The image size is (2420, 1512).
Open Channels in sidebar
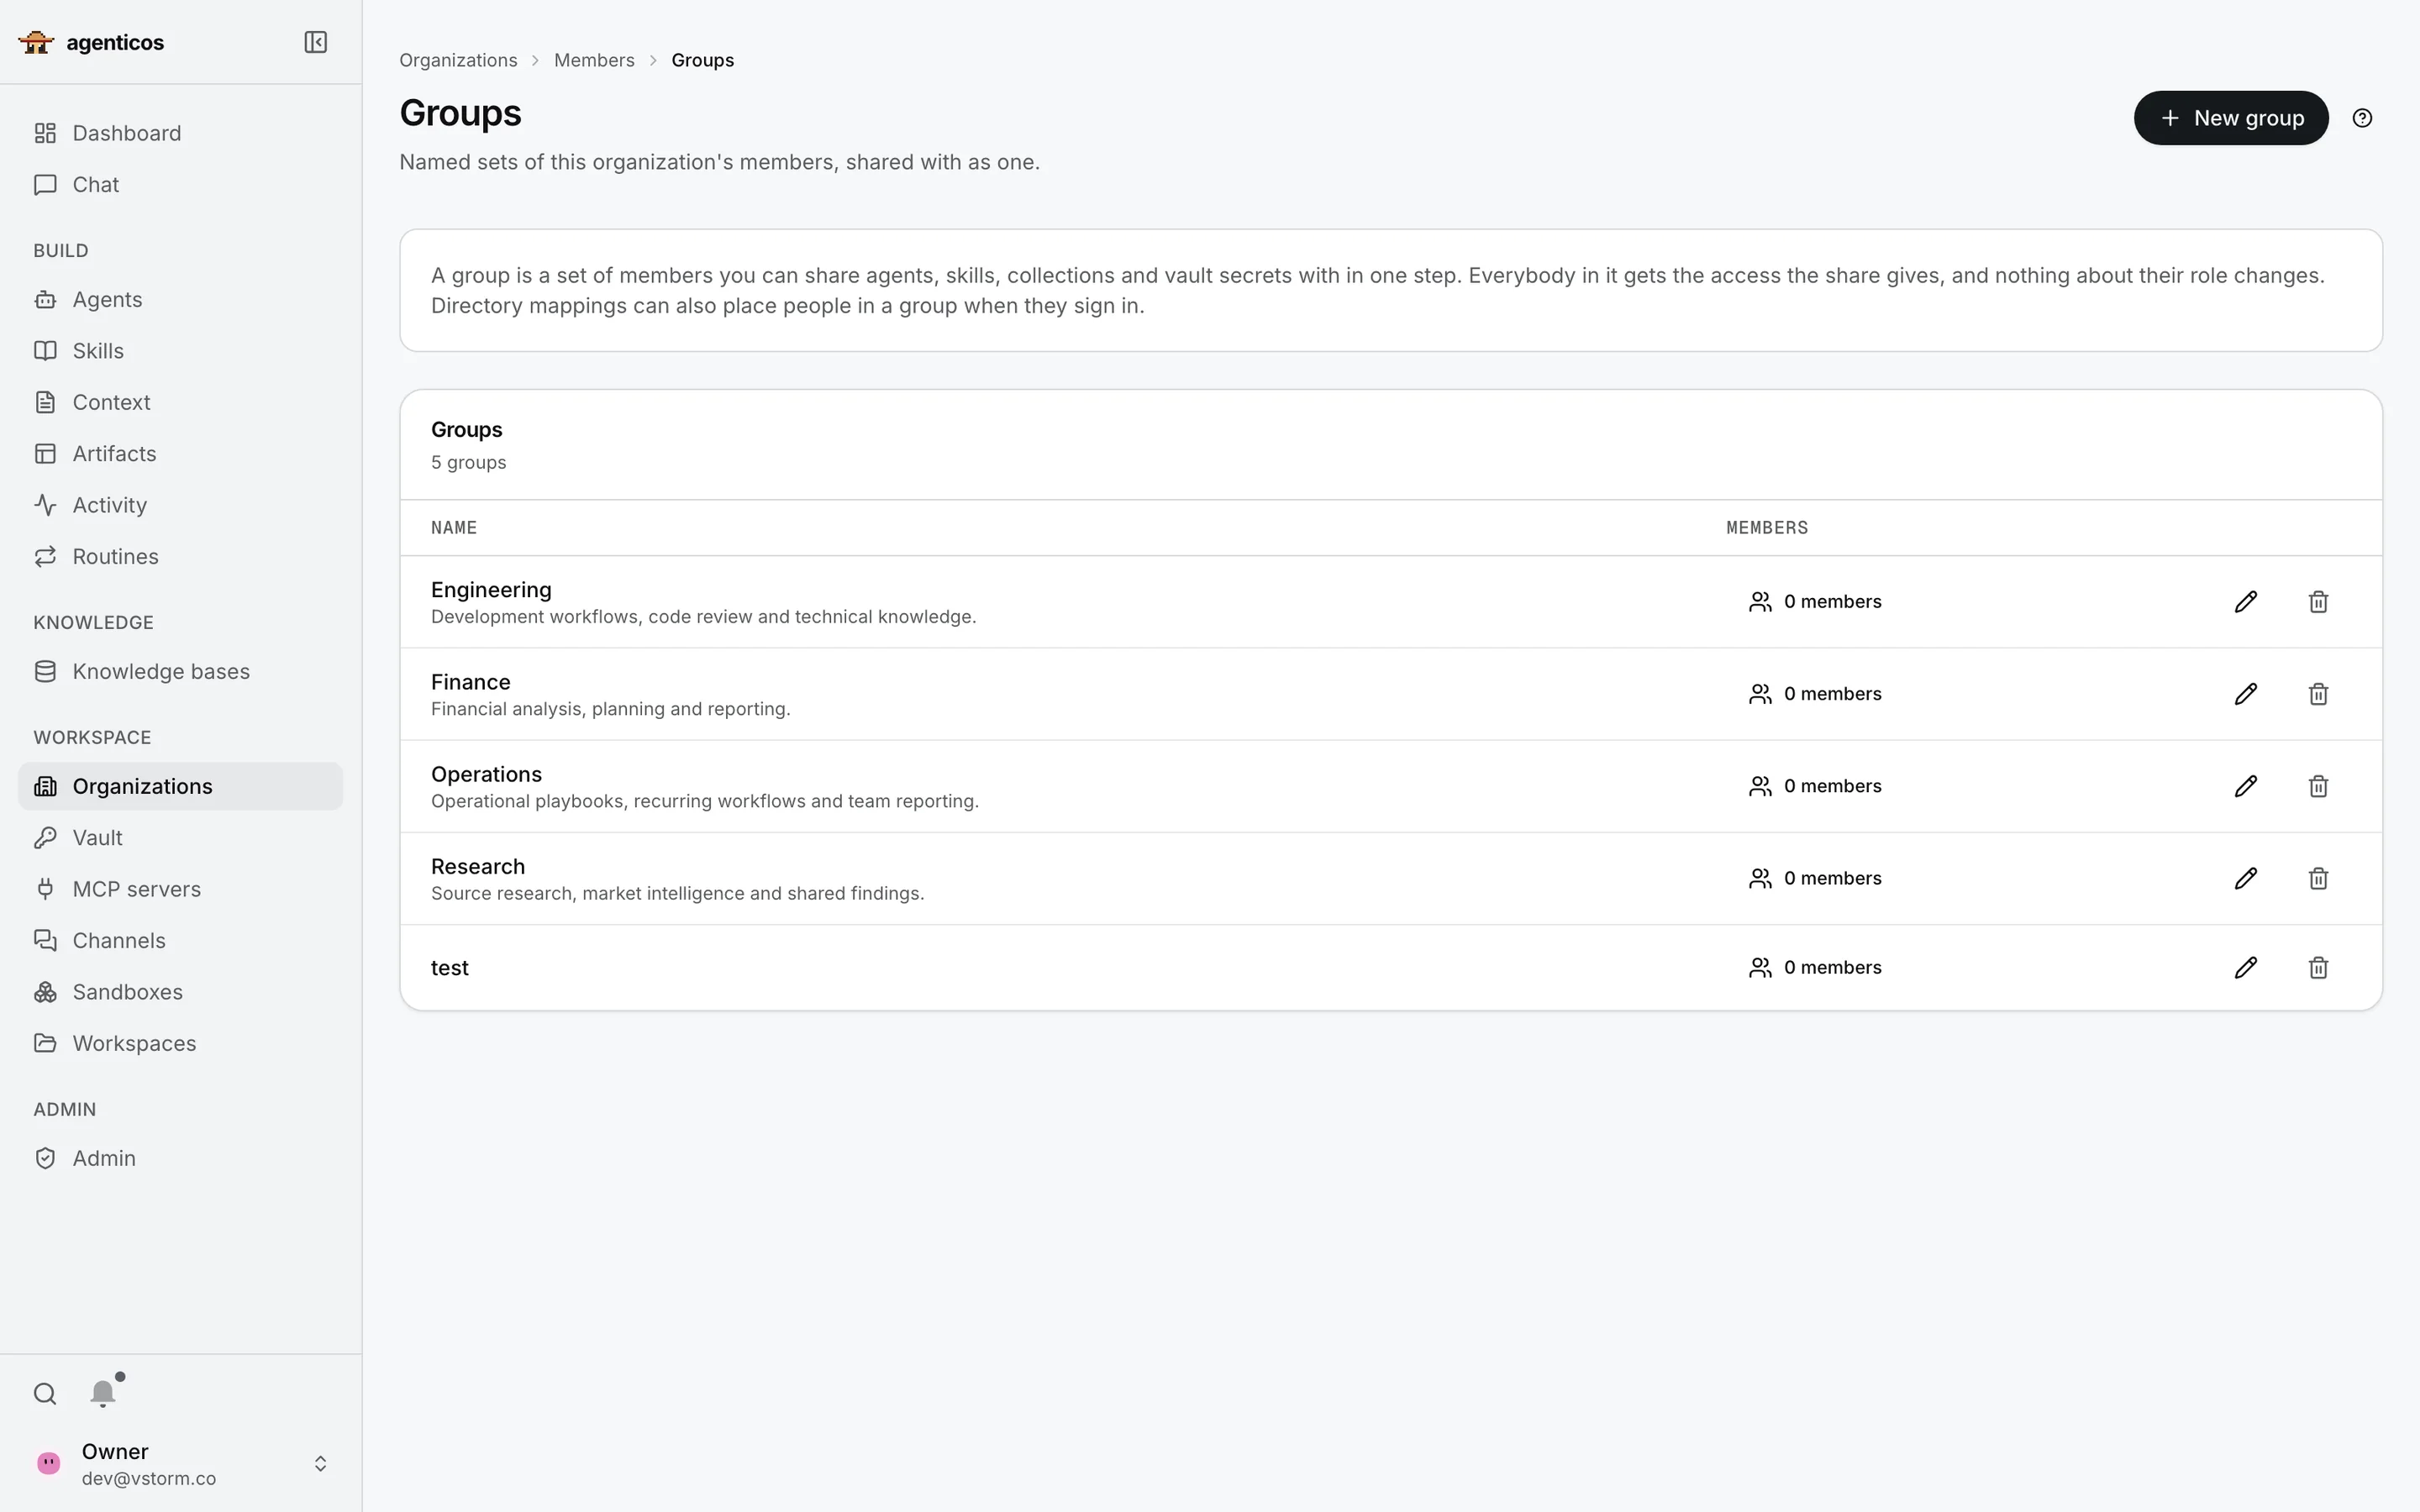tap(180, 941)
